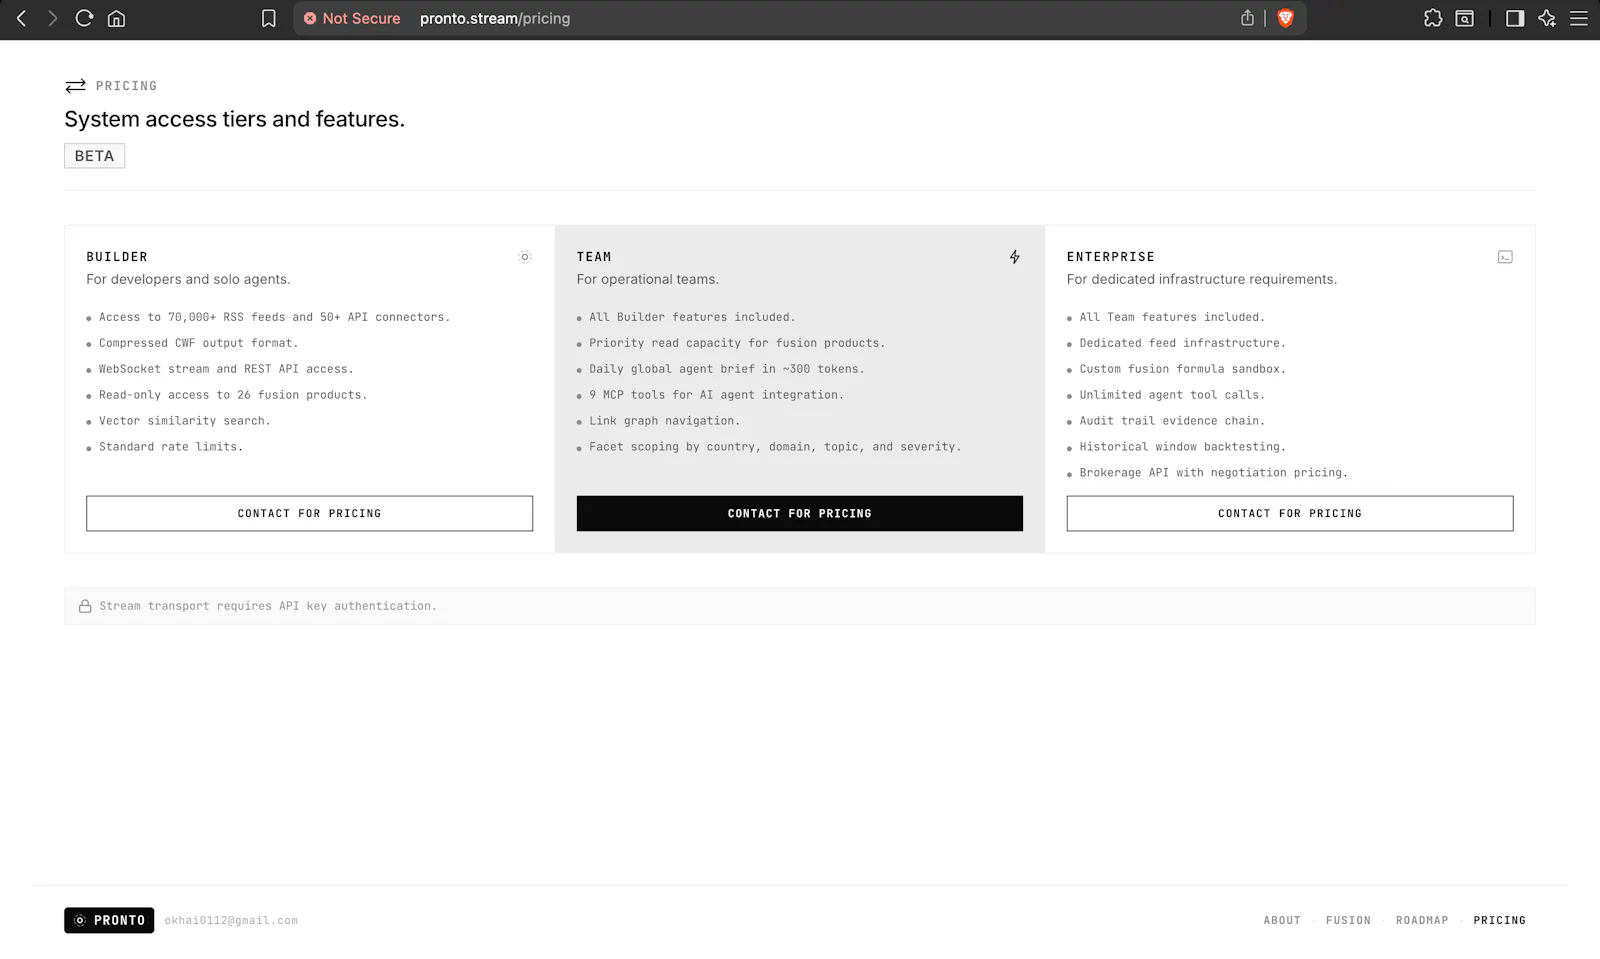Click 'Stream transport requires API key authentication.'

coord(268,606)
